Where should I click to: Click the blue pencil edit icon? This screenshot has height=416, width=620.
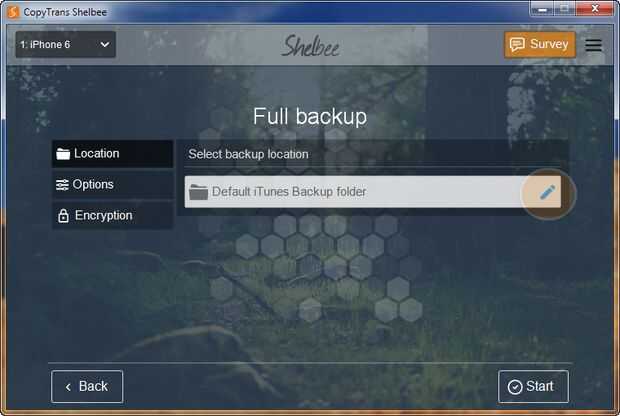[x=547, y=193]
